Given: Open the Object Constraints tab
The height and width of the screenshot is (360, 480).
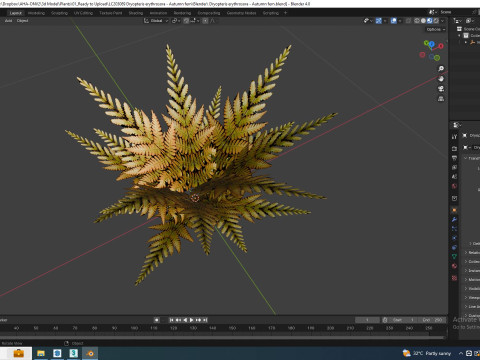Looking at the screenshot, I should pos(454,247).
